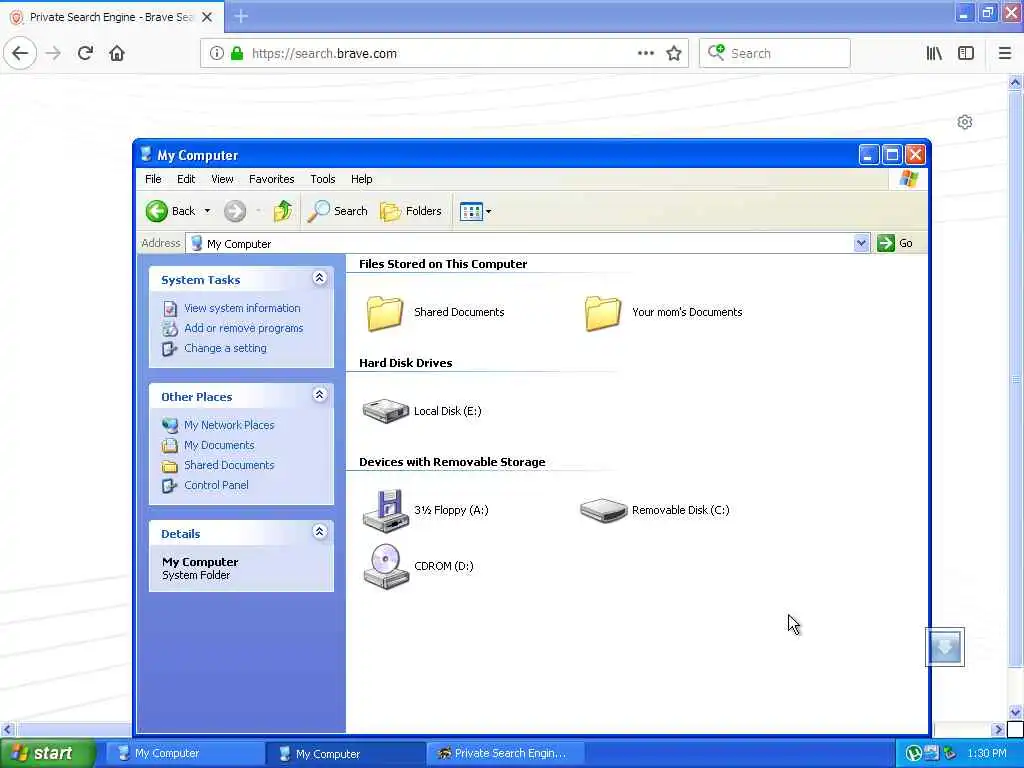Expand the Address bar dropdown

[x=861, y=243]
